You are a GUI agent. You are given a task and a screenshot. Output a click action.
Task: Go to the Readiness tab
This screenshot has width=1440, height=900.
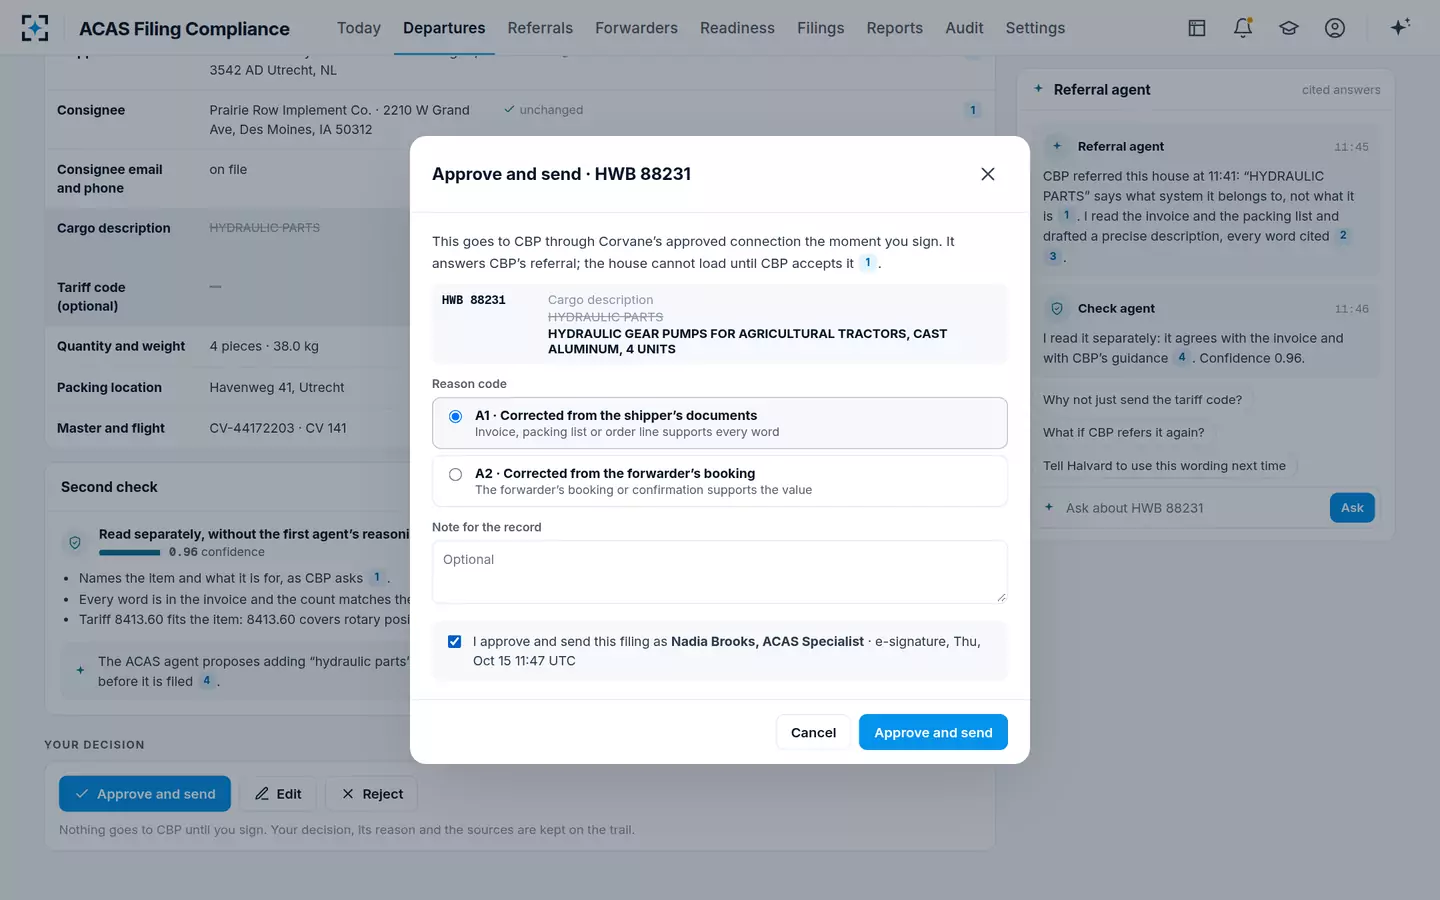(x=737, y=28)
